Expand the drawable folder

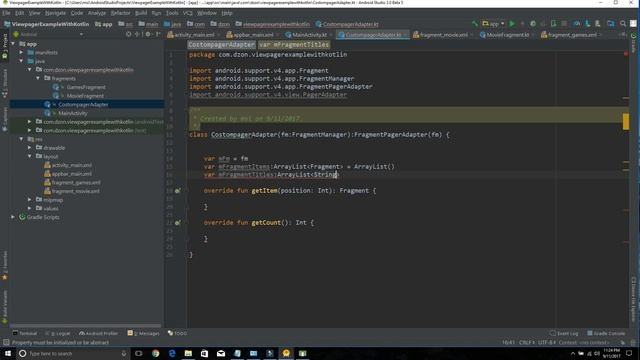(x=29, y=147)
